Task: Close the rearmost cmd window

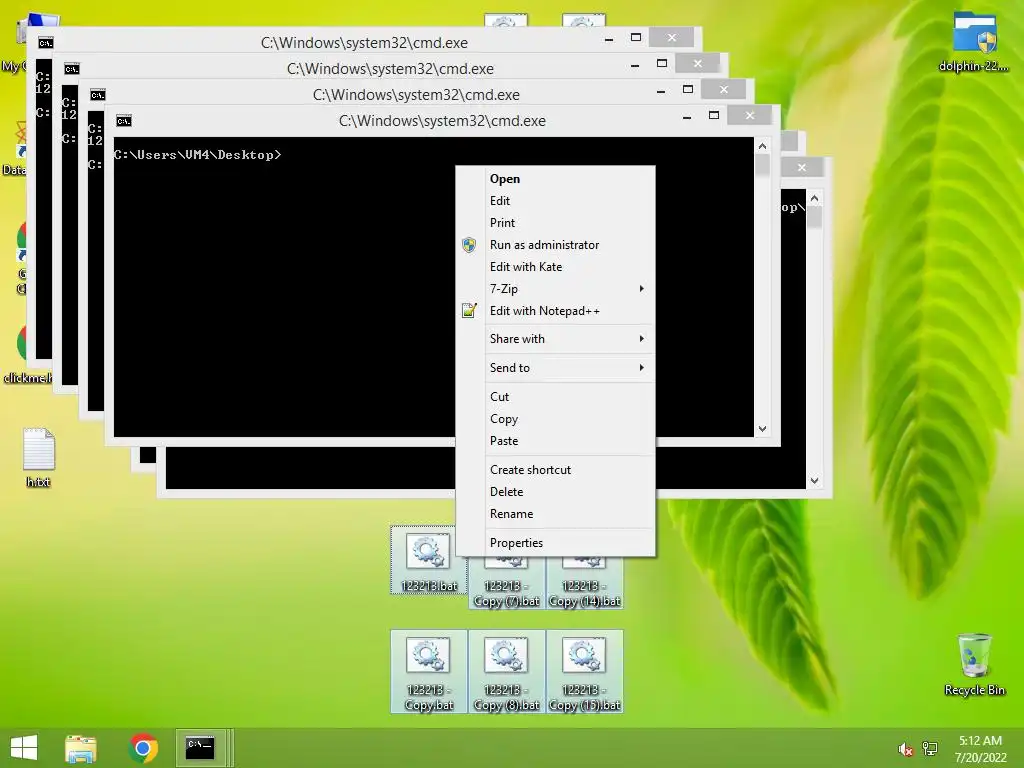Action: click(x=671, y=38)
